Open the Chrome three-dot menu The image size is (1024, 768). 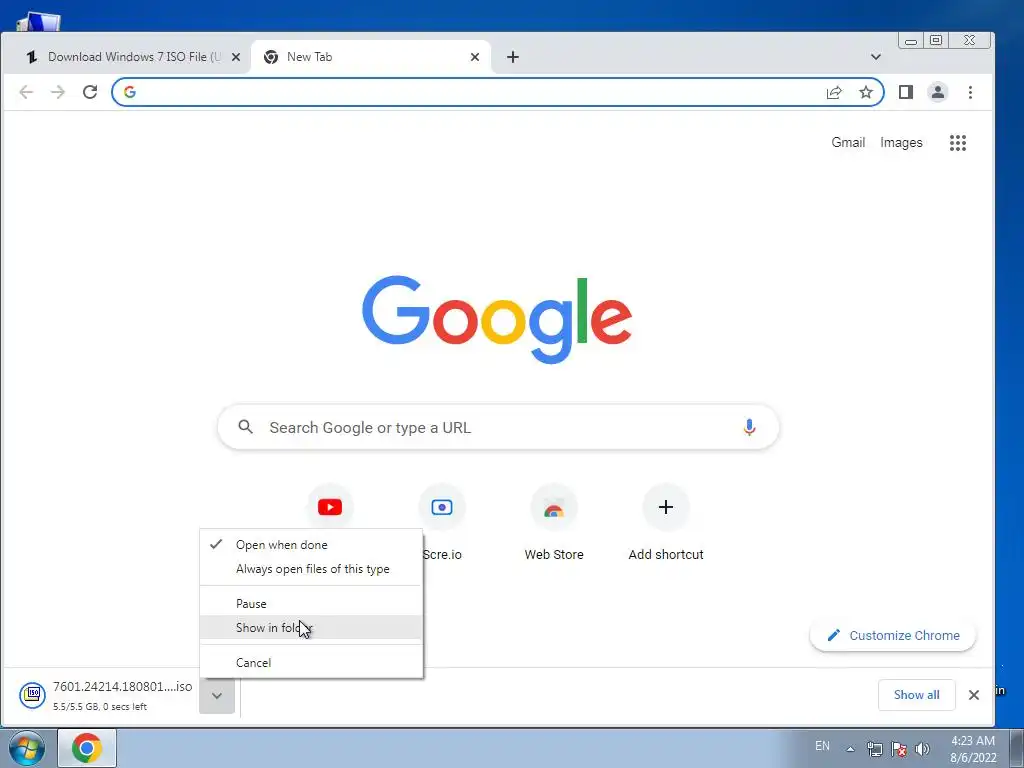point(970,92)
